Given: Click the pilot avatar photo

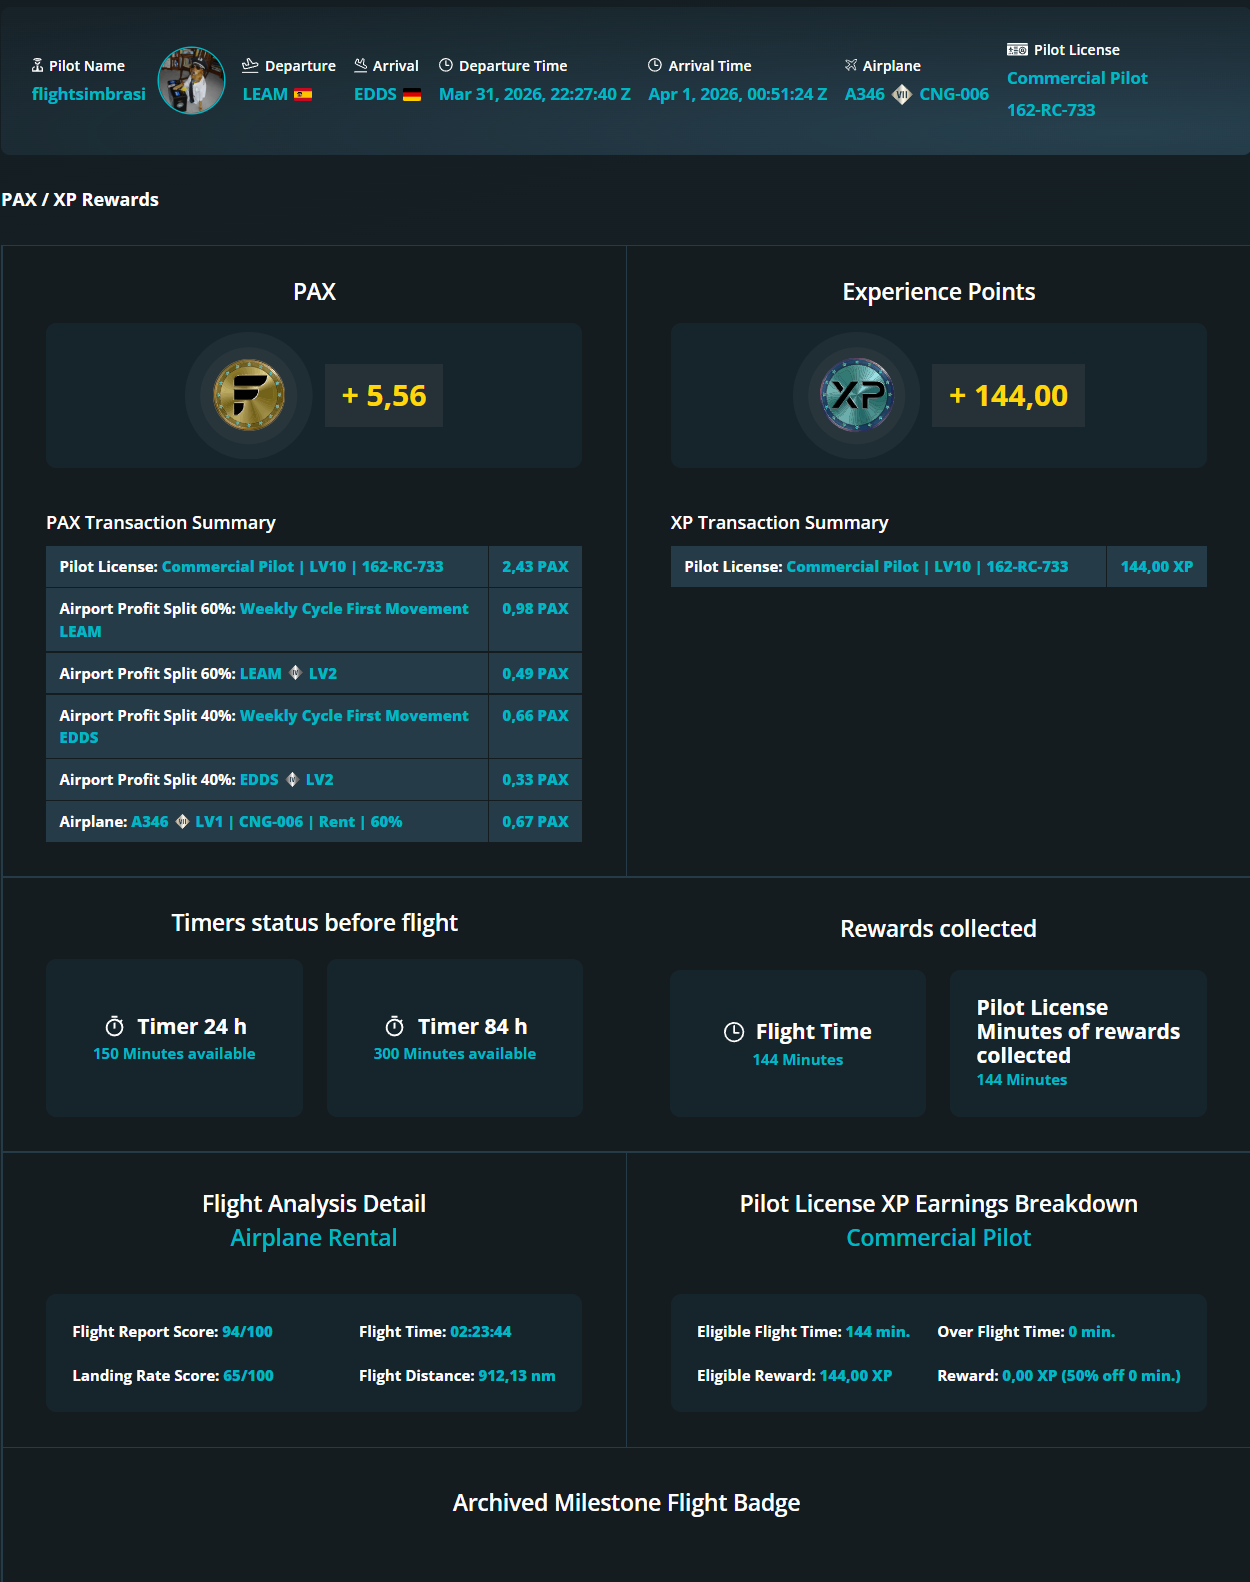Looking at the screenshot, I should pos(191,81).
